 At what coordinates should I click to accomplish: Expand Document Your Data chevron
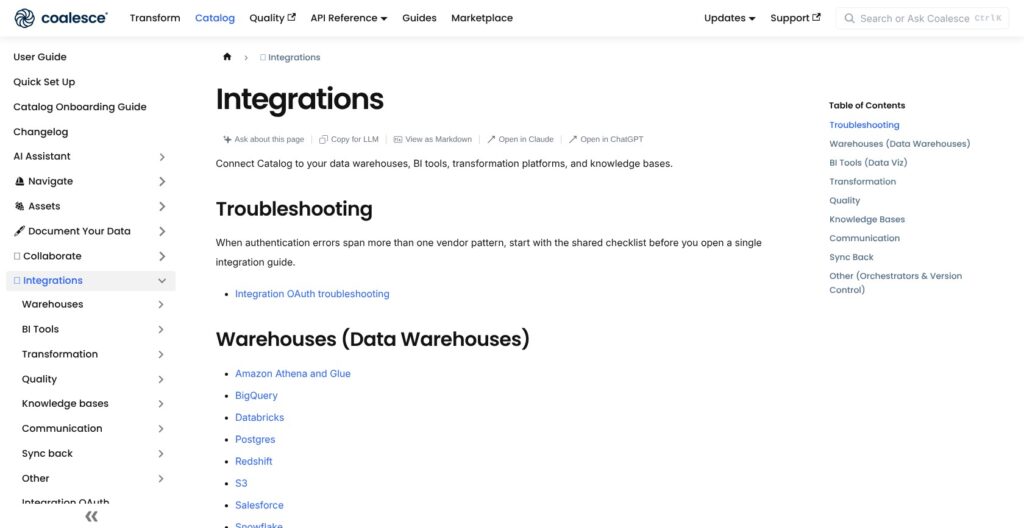pos(161,231)
